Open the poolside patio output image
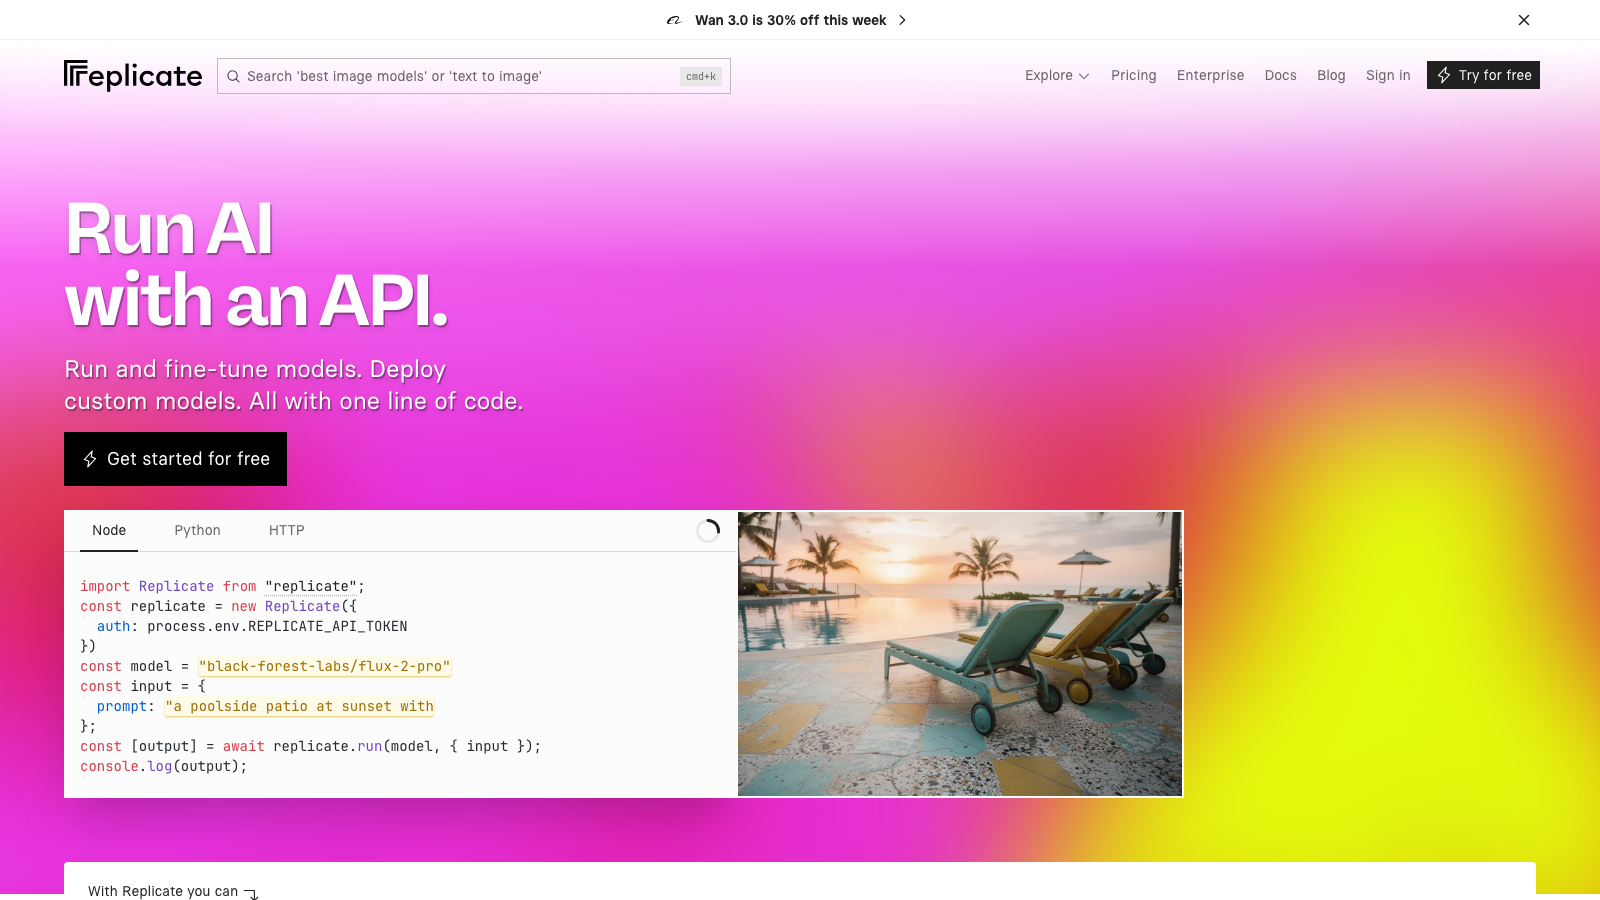This screenshot has width=1600, height=900. click(x=960, y=654)
